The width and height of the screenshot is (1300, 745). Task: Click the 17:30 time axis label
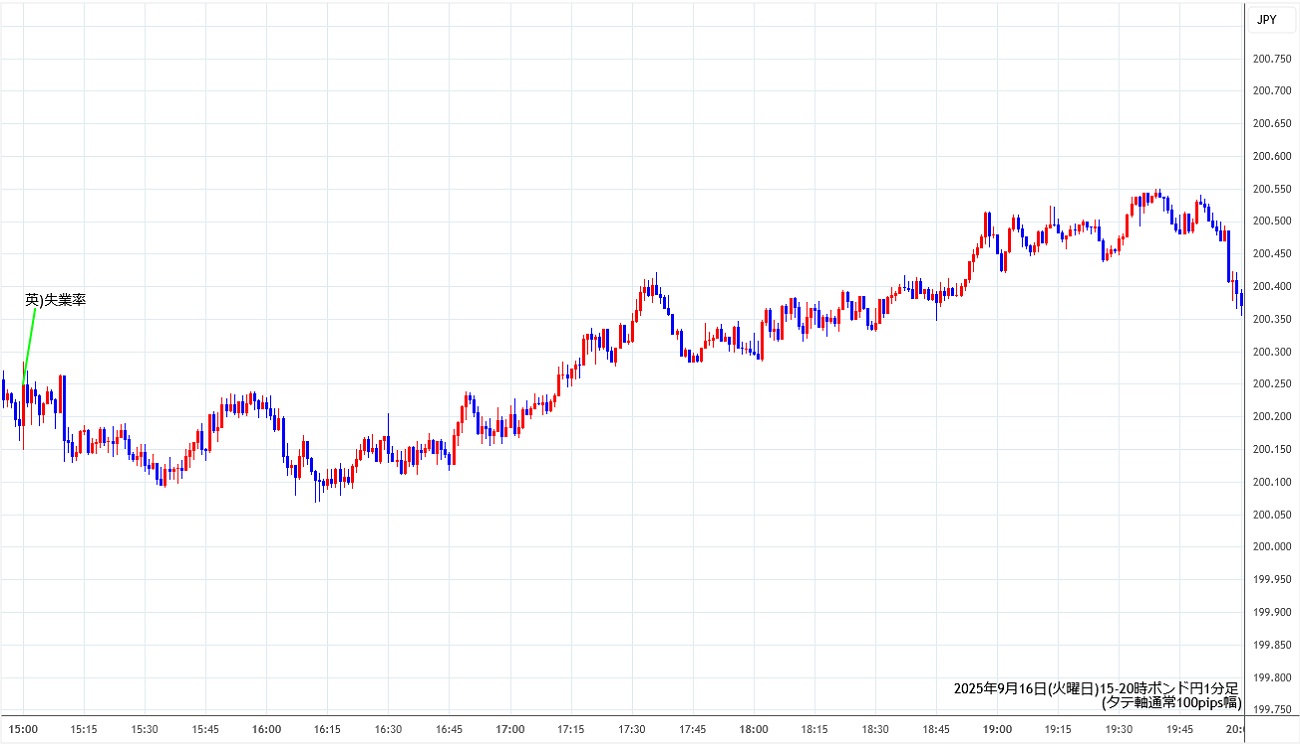(x=632, y=729)
